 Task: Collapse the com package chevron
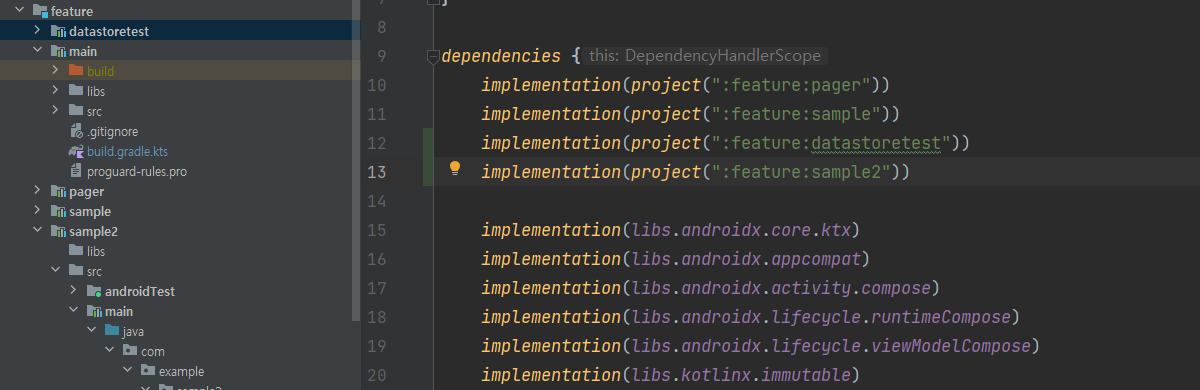110,351
